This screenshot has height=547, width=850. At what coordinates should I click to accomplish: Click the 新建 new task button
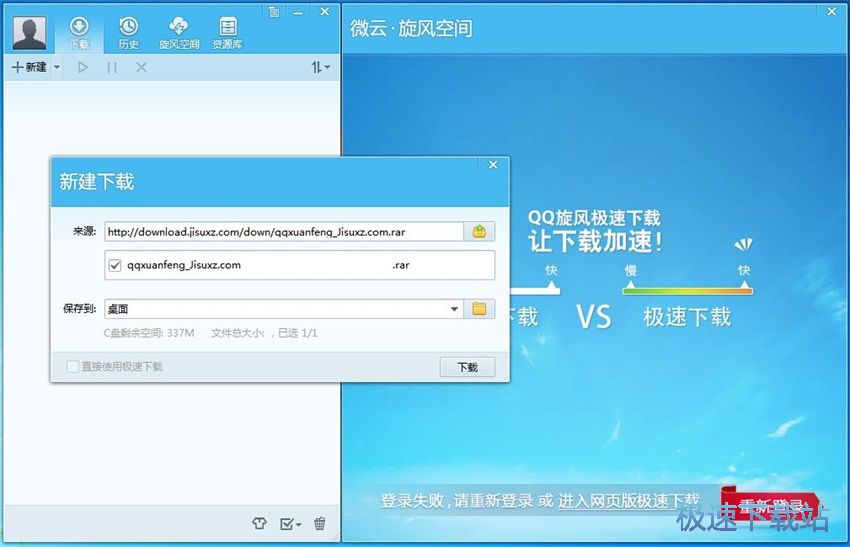pos(30,67)
